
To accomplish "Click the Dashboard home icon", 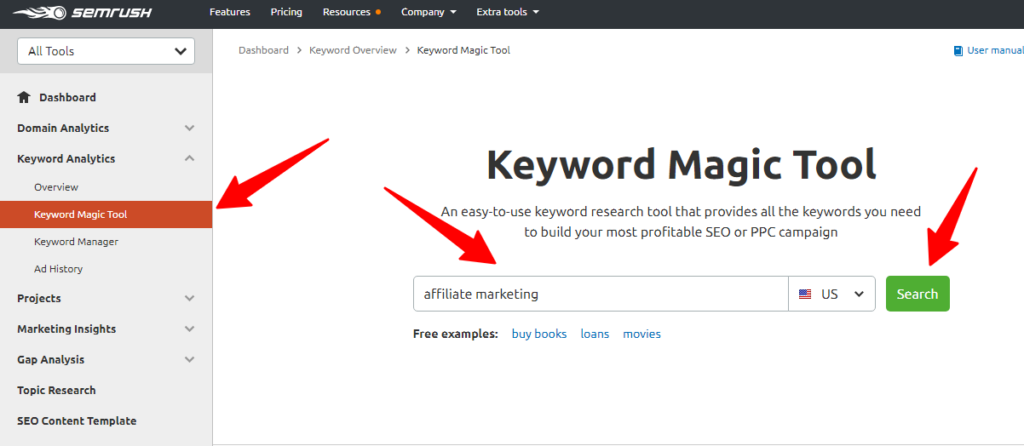I will click(24, 97).
